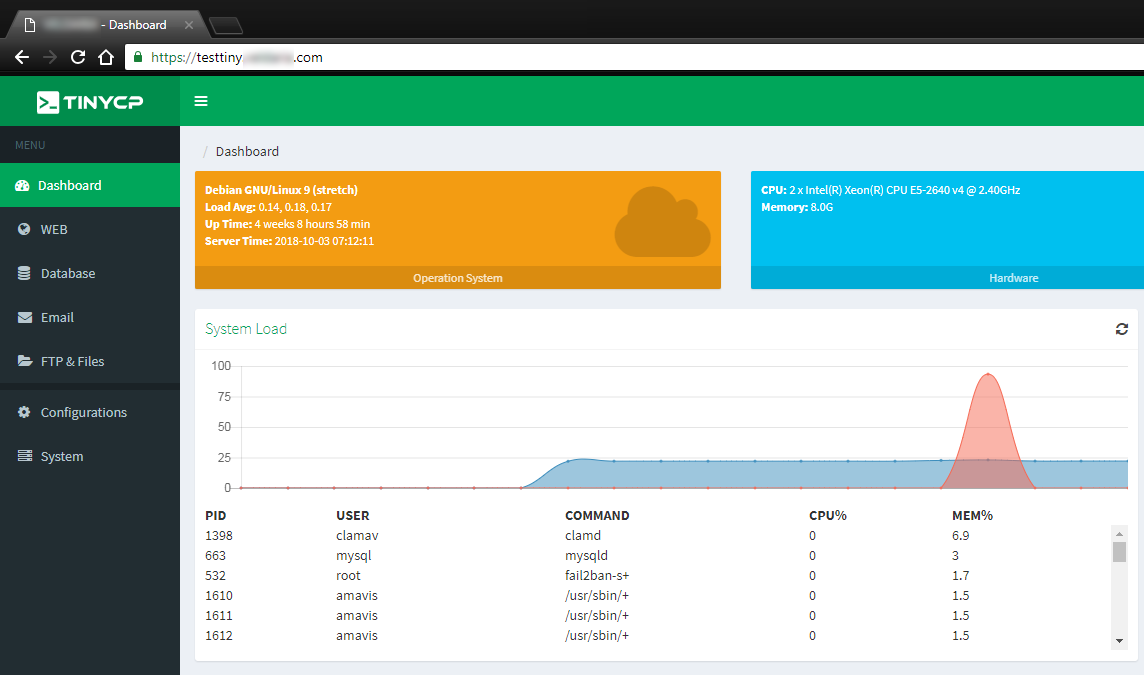Screen dimensions: 1144x675
Task: Click the 6.9 MEM% value
Action: 960,536
